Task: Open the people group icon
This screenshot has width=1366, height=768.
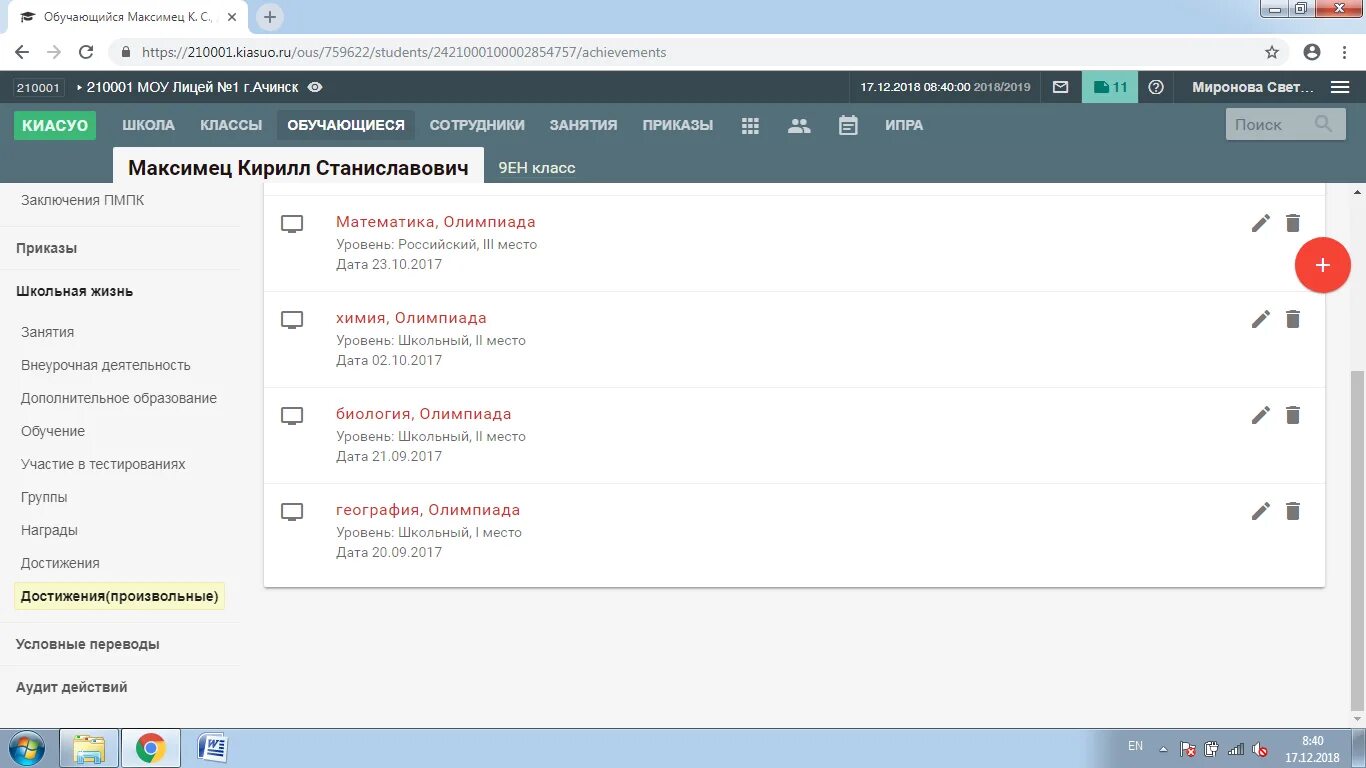Action: pyautogui.click(x=799, y=126)
